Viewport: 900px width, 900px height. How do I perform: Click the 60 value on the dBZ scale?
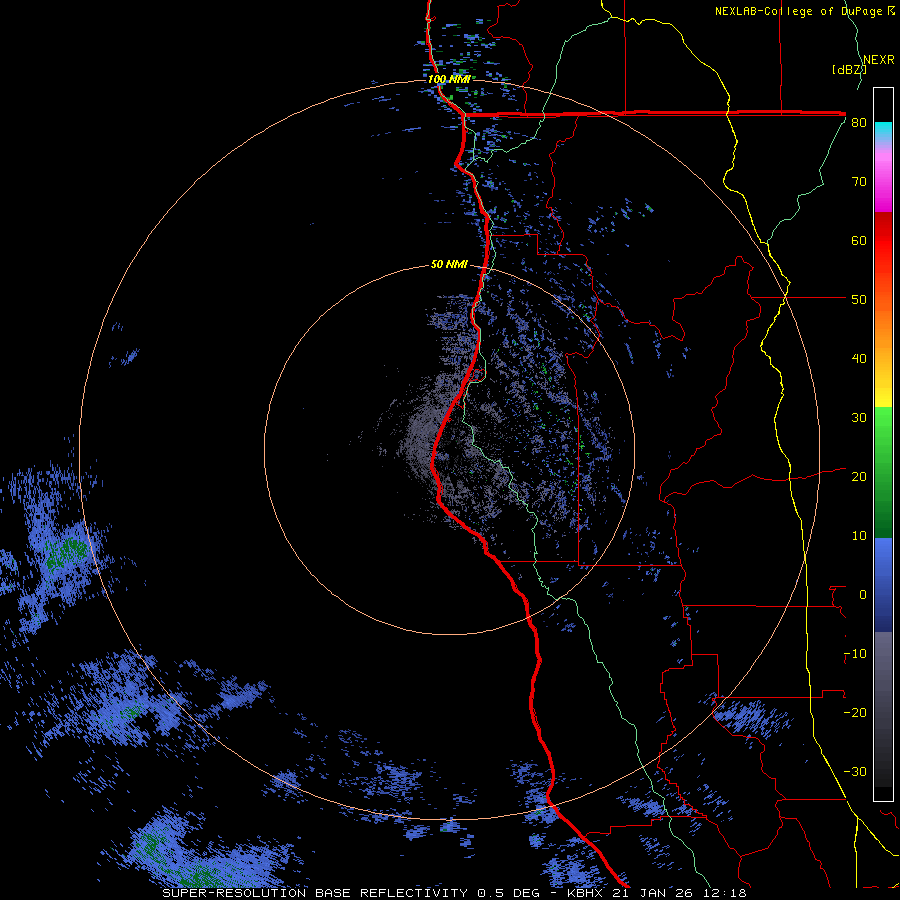pos(859,240)
